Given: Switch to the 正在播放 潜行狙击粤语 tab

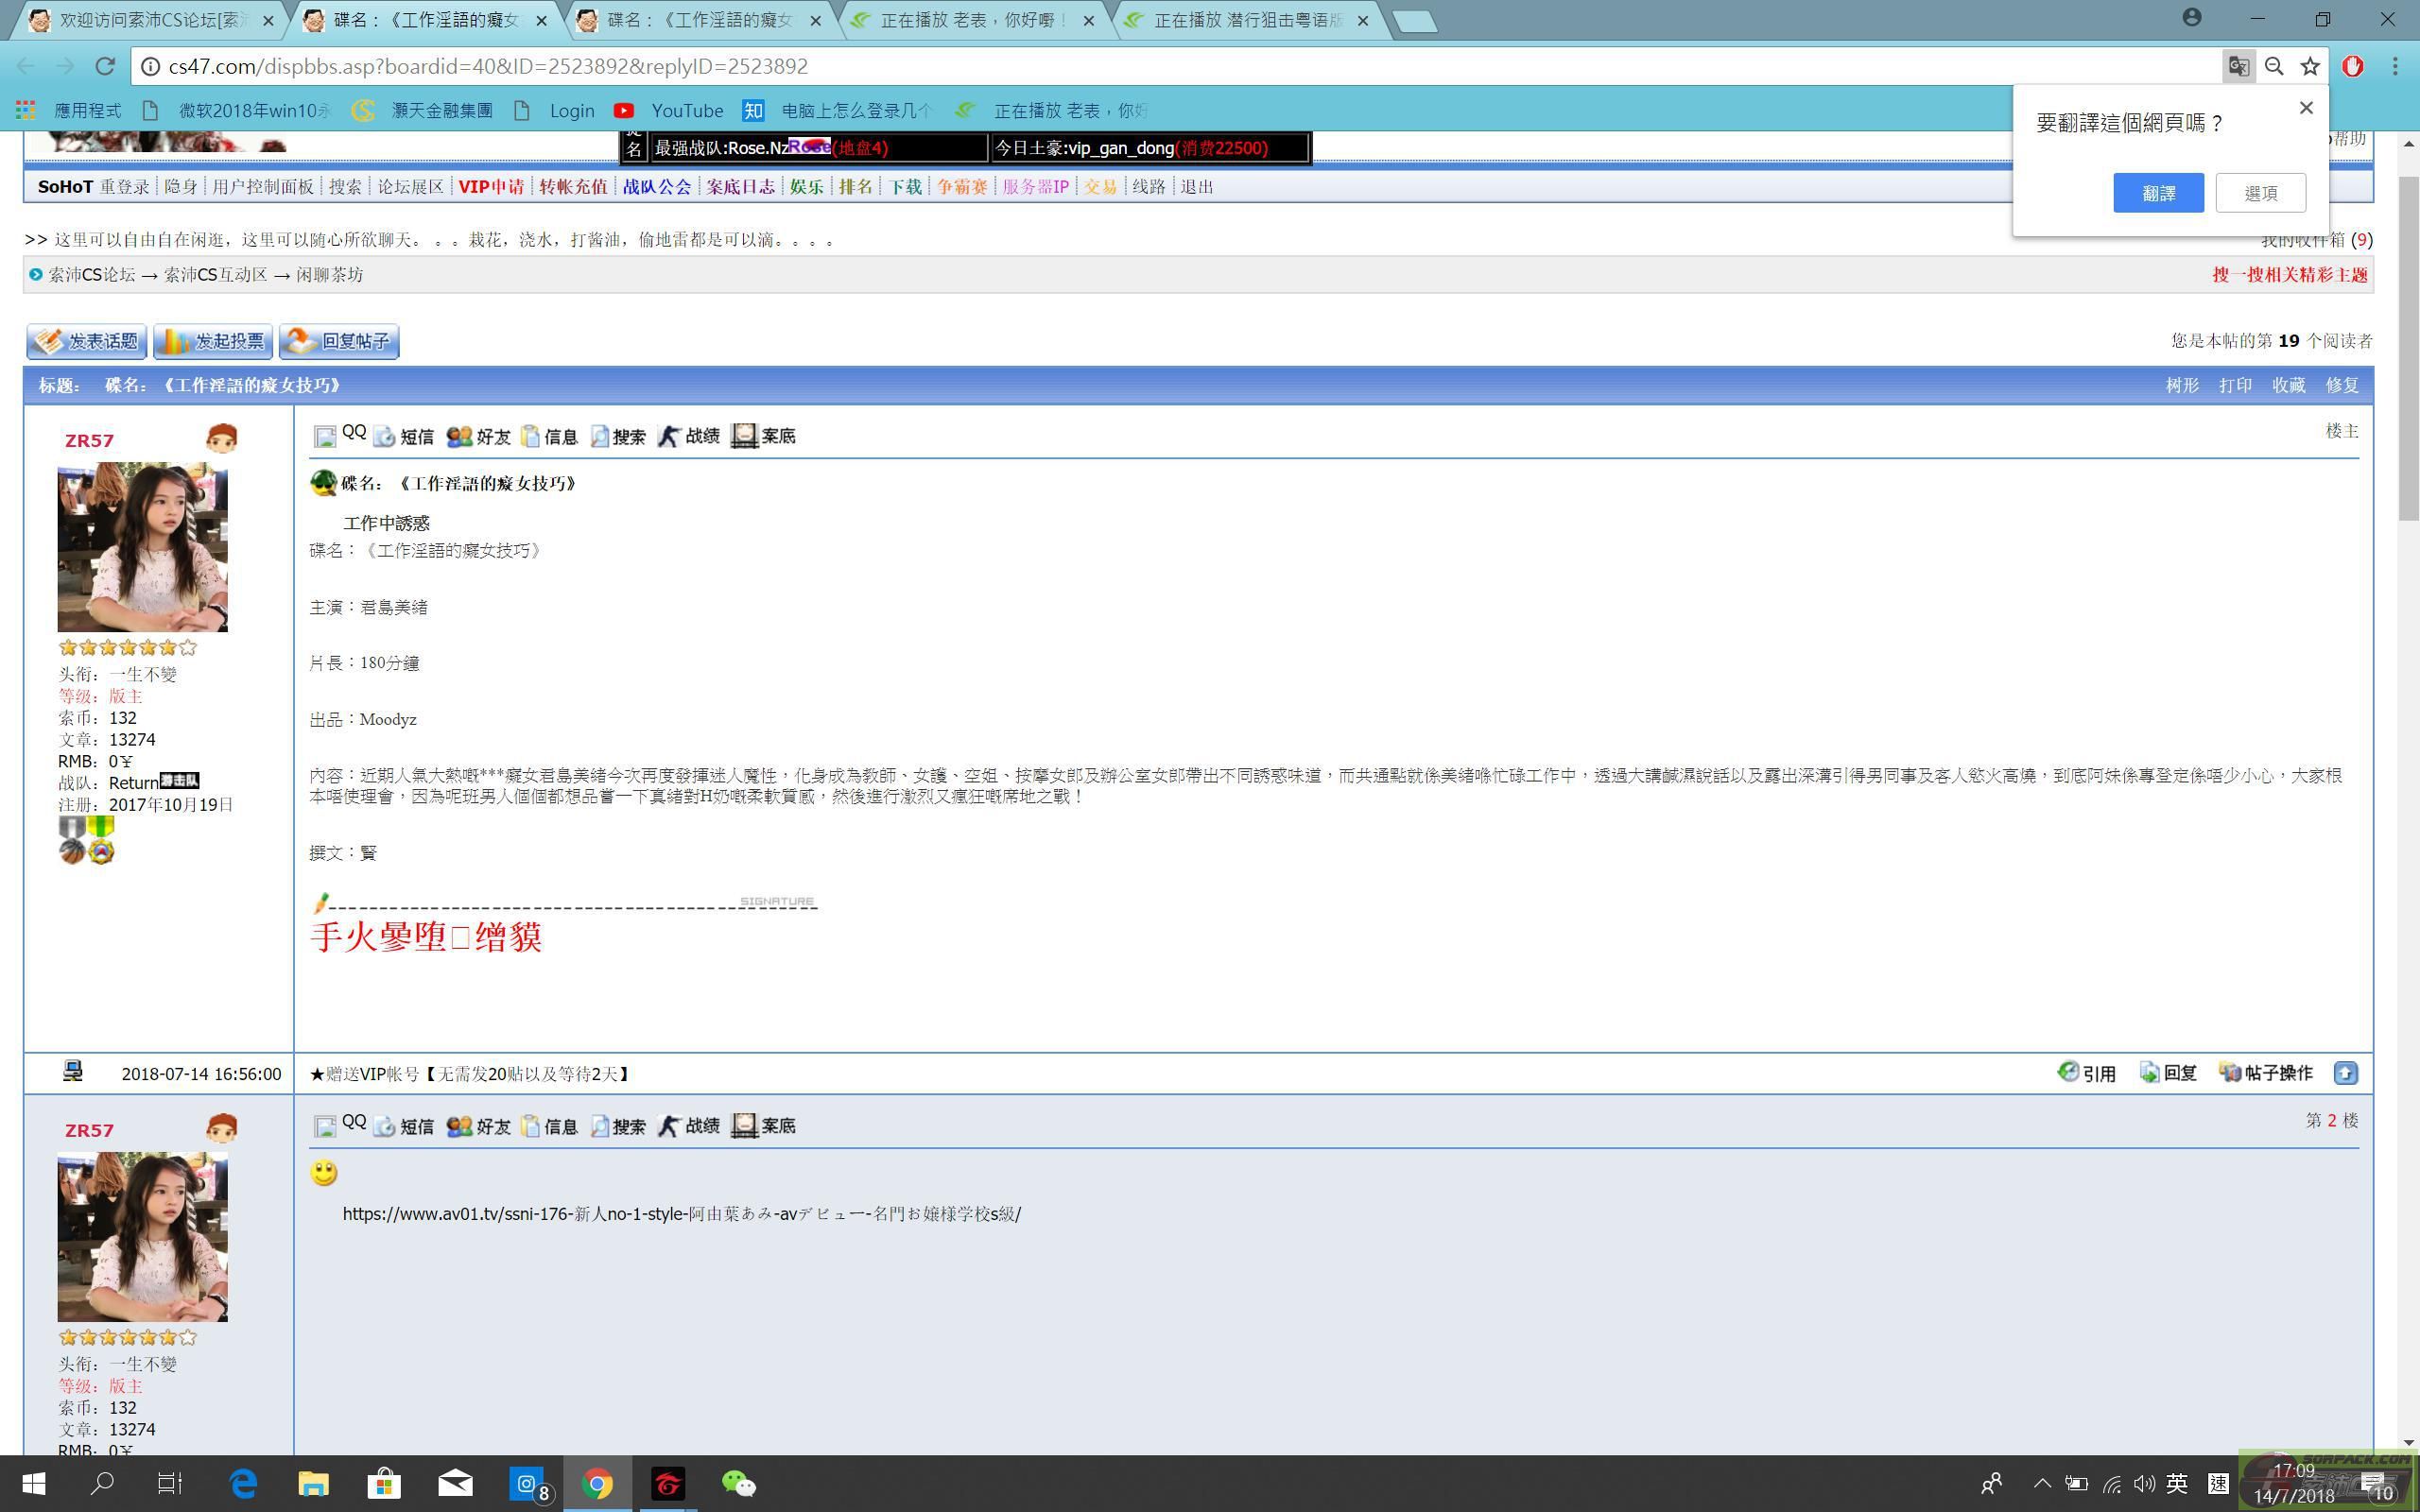Looking at the screenshot, I should [x=1246, y=20].
